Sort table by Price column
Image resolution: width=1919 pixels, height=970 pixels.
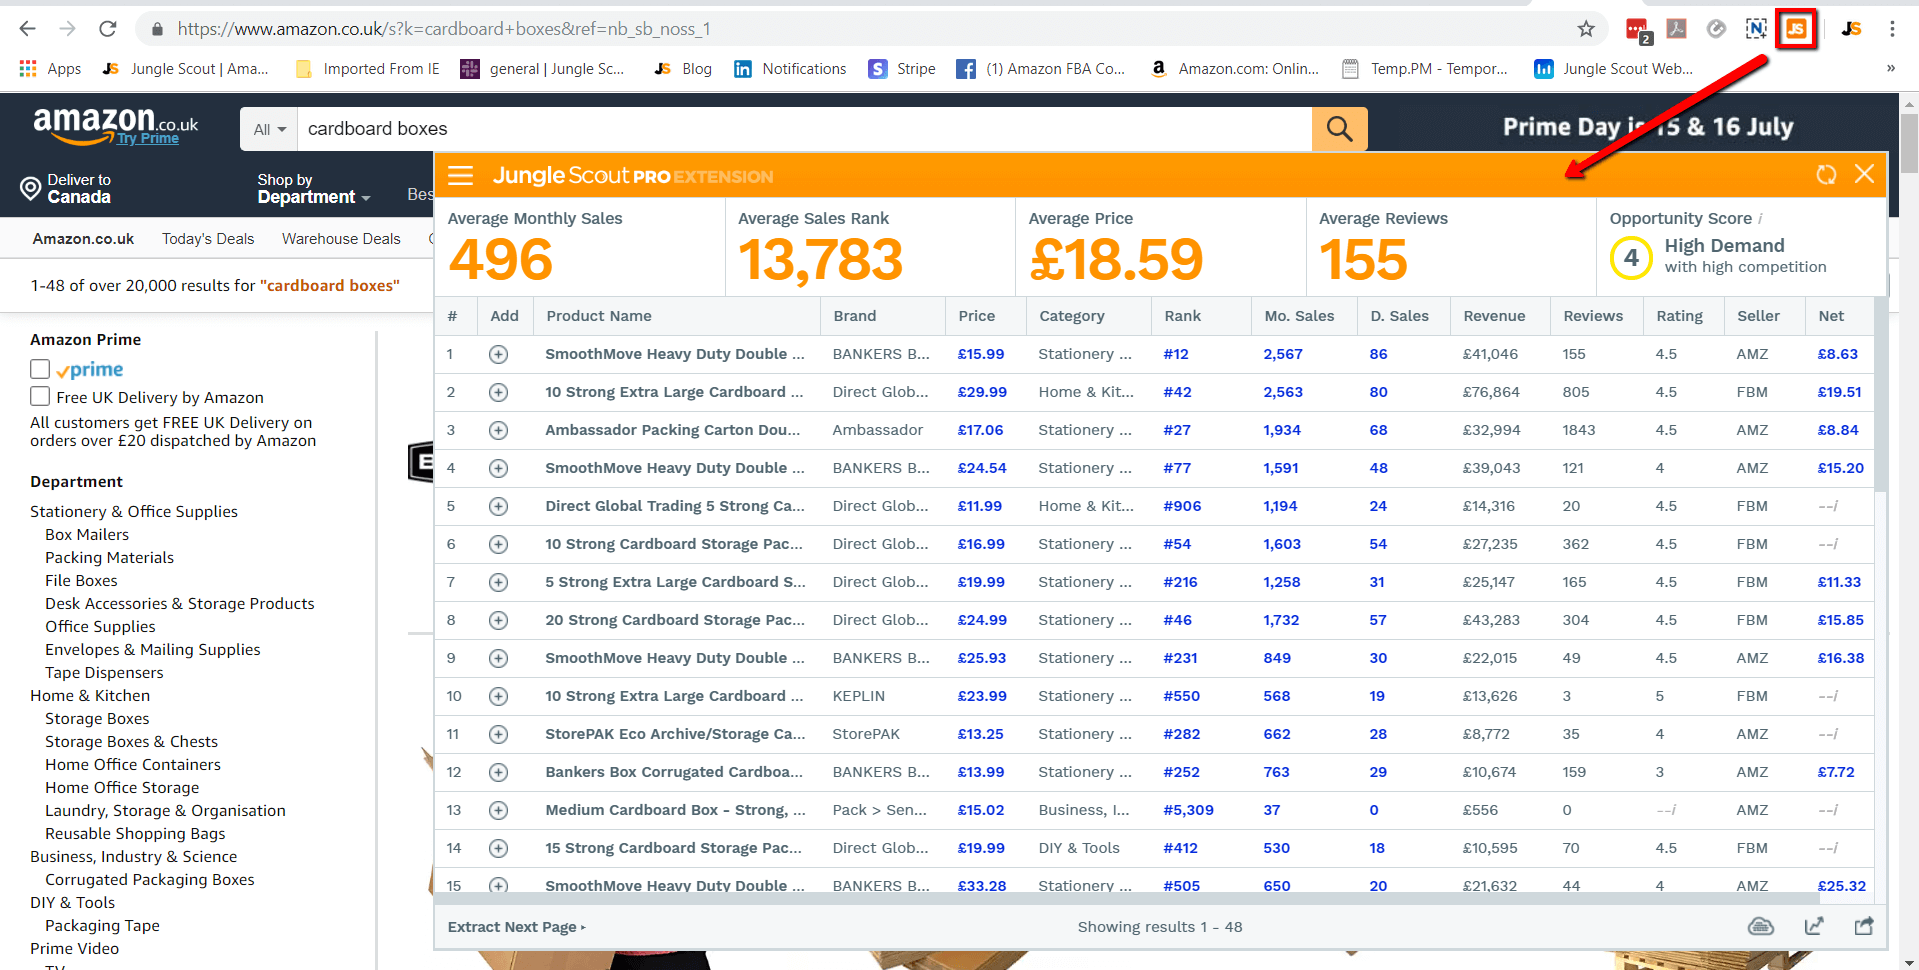pos(976,316)
